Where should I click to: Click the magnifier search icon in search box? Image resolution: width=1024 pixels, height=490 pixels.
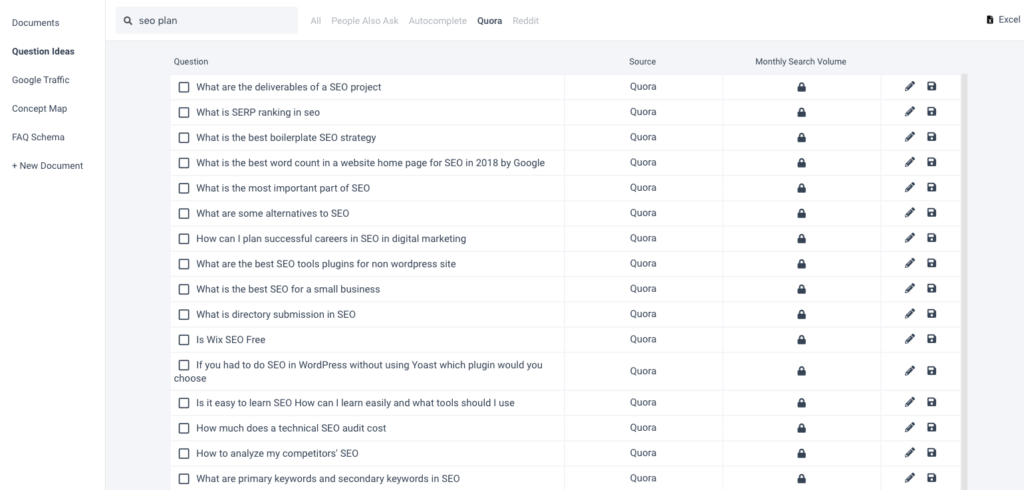click(128, 21)
